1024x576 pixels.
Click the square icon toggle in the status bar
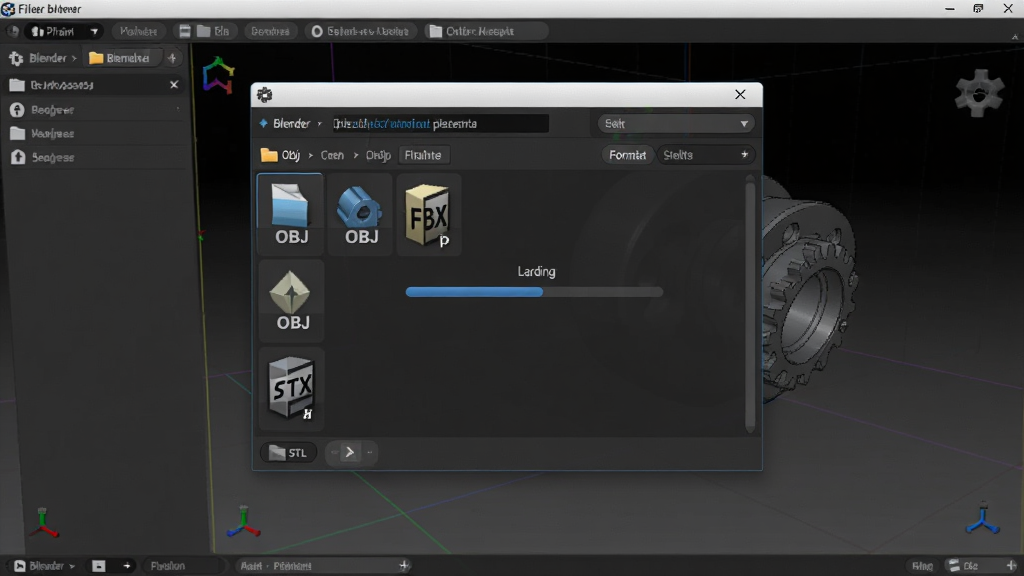click(99, 566)
